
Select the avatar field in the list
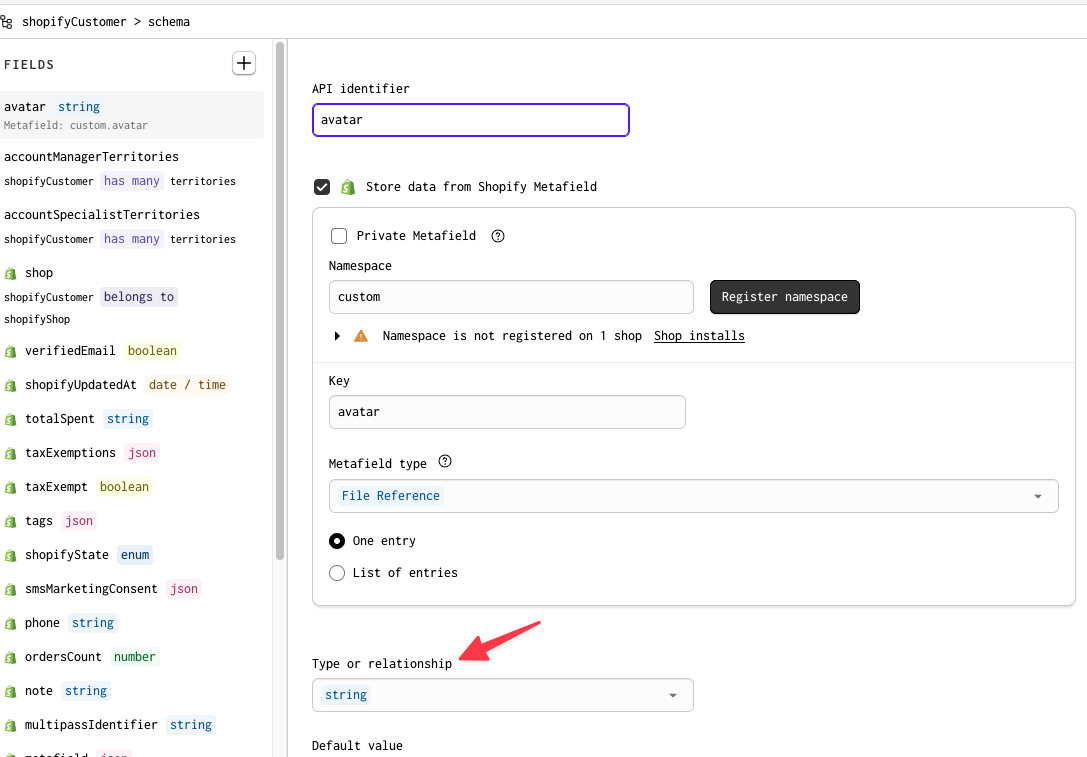[x=131, y=115]
